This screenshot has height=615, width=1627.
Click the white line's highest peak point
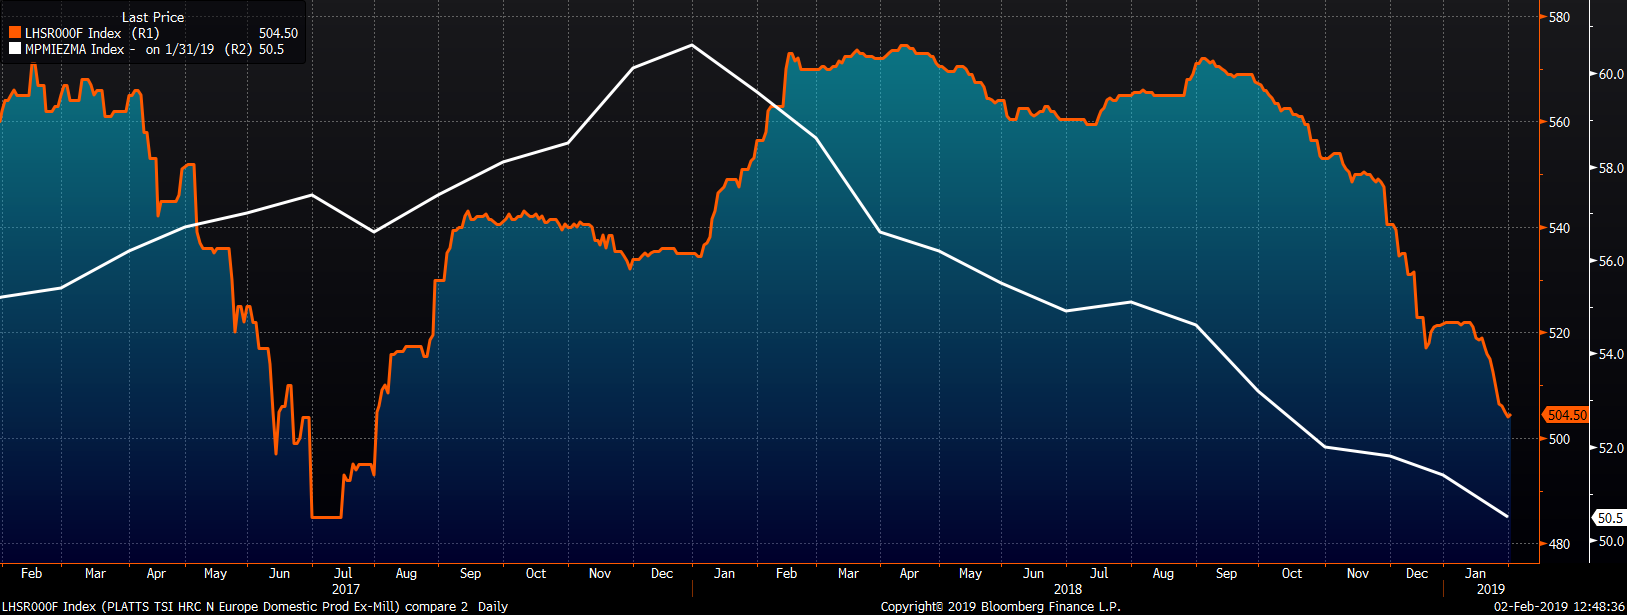(692, 45)
